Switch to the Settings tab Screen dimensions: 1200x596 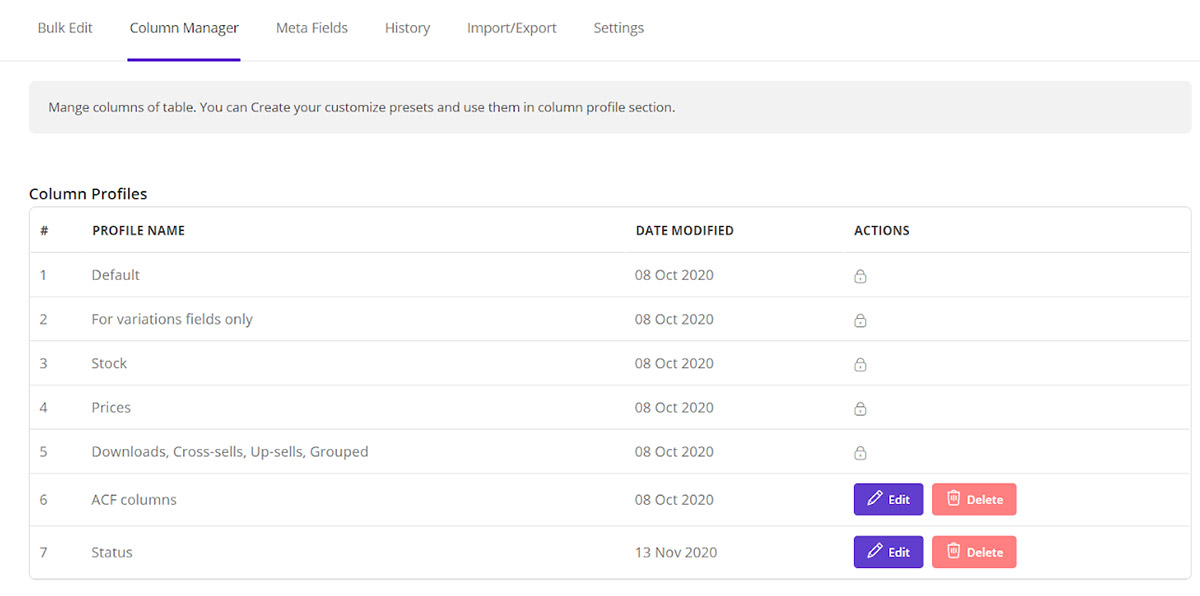tap(619, 28)
